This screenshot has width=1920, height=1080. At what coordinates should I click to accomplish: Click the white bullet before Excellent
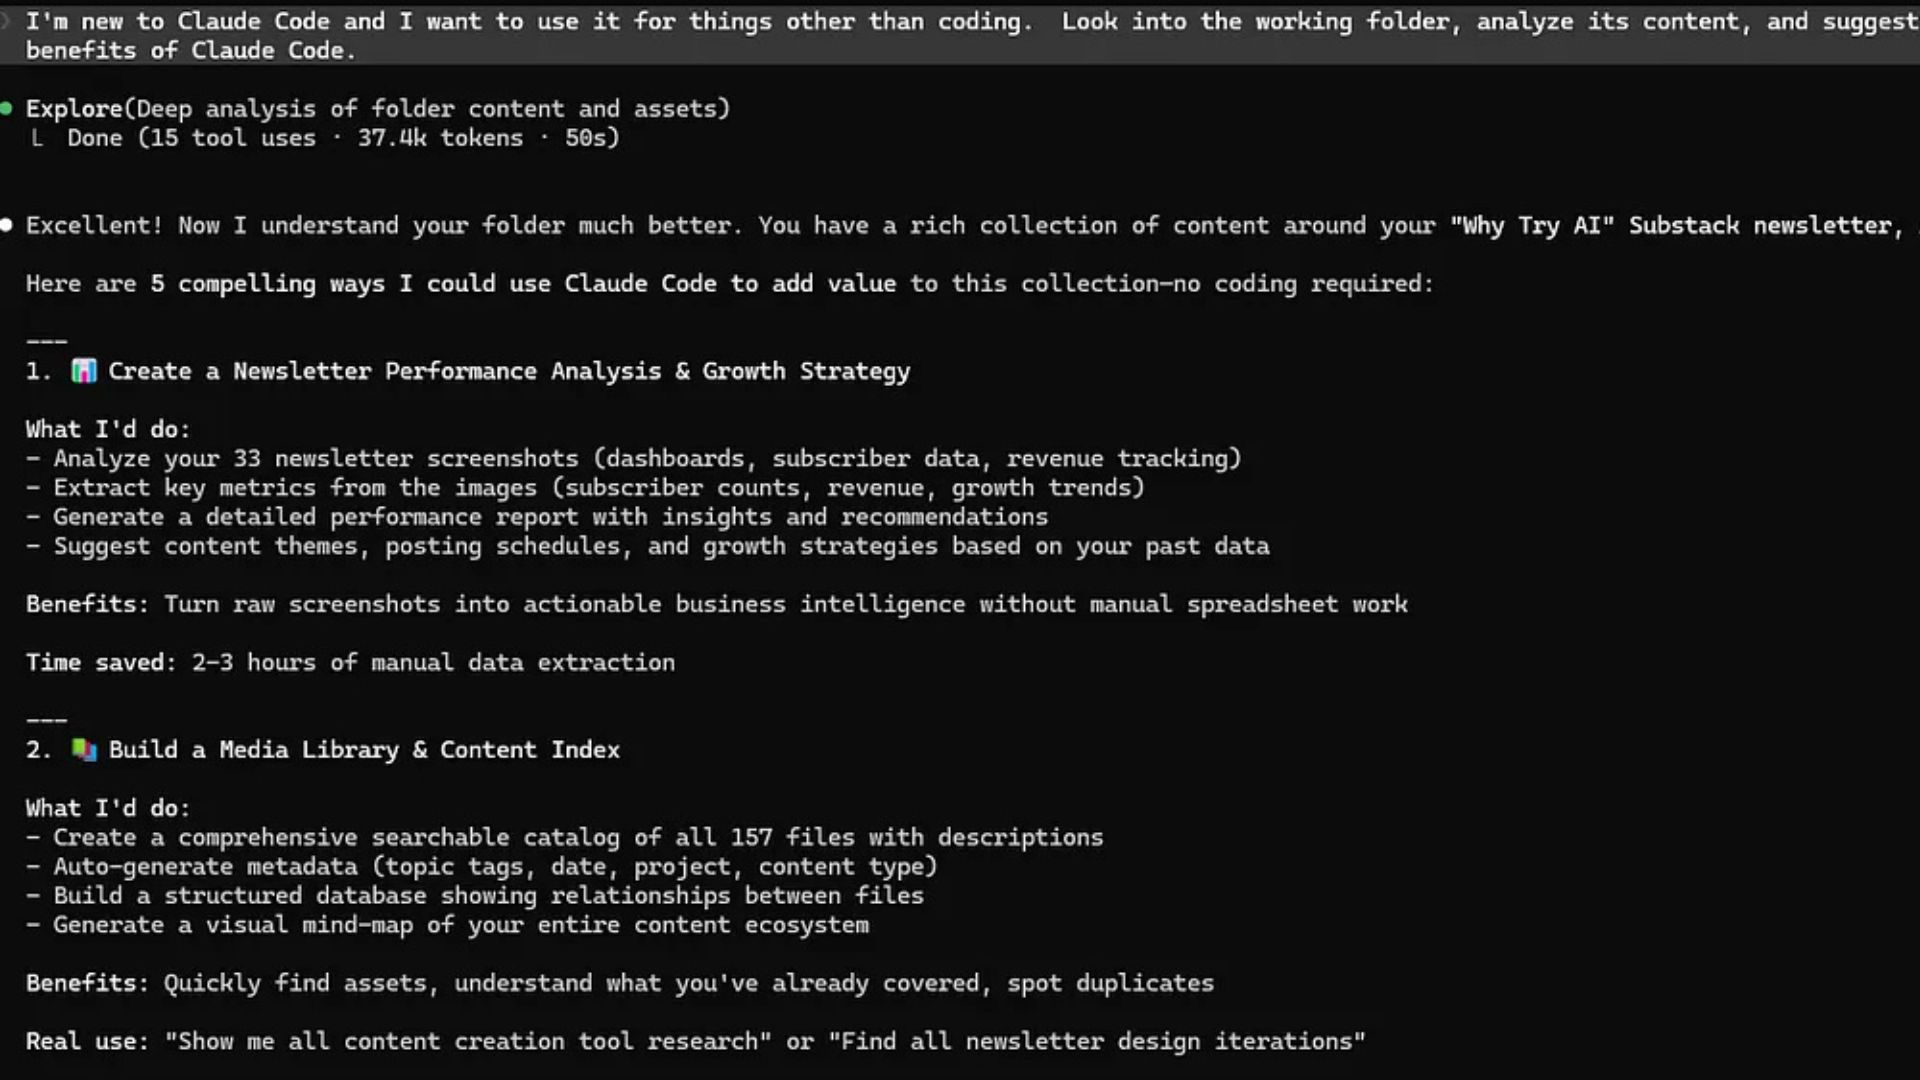[x=6, y=225]
